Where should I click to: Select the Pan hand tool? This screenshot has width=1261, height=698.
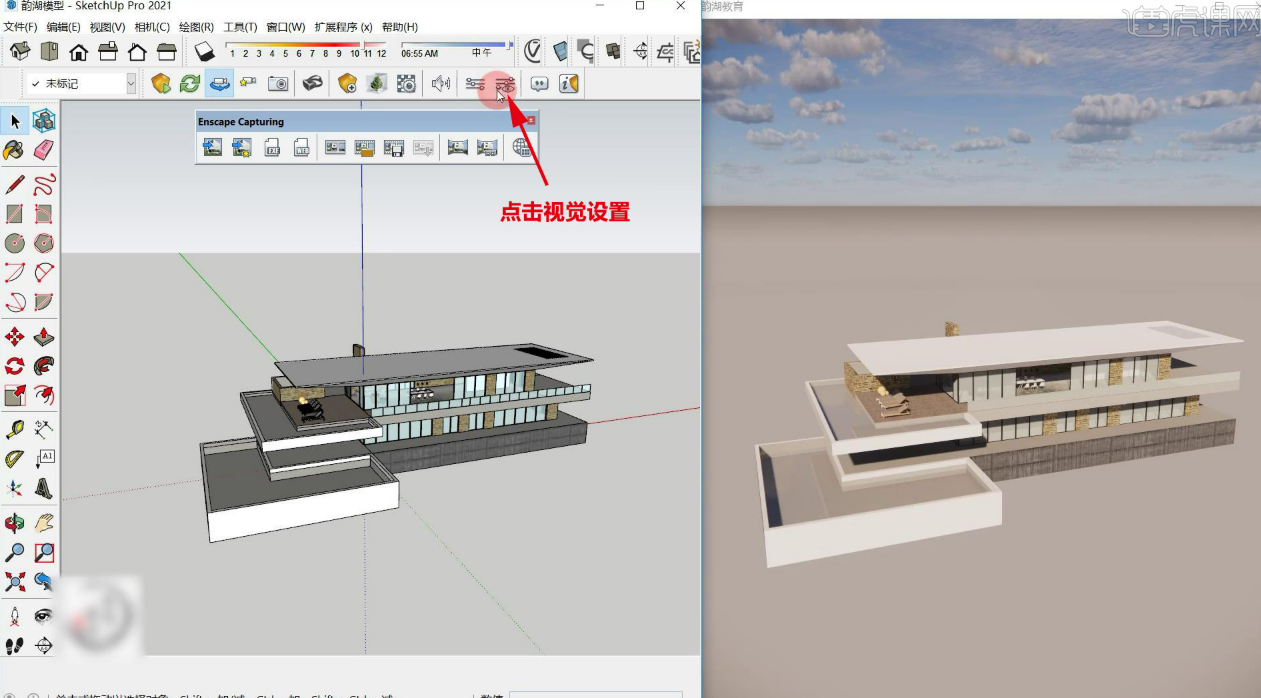click(x=44, y=523)
